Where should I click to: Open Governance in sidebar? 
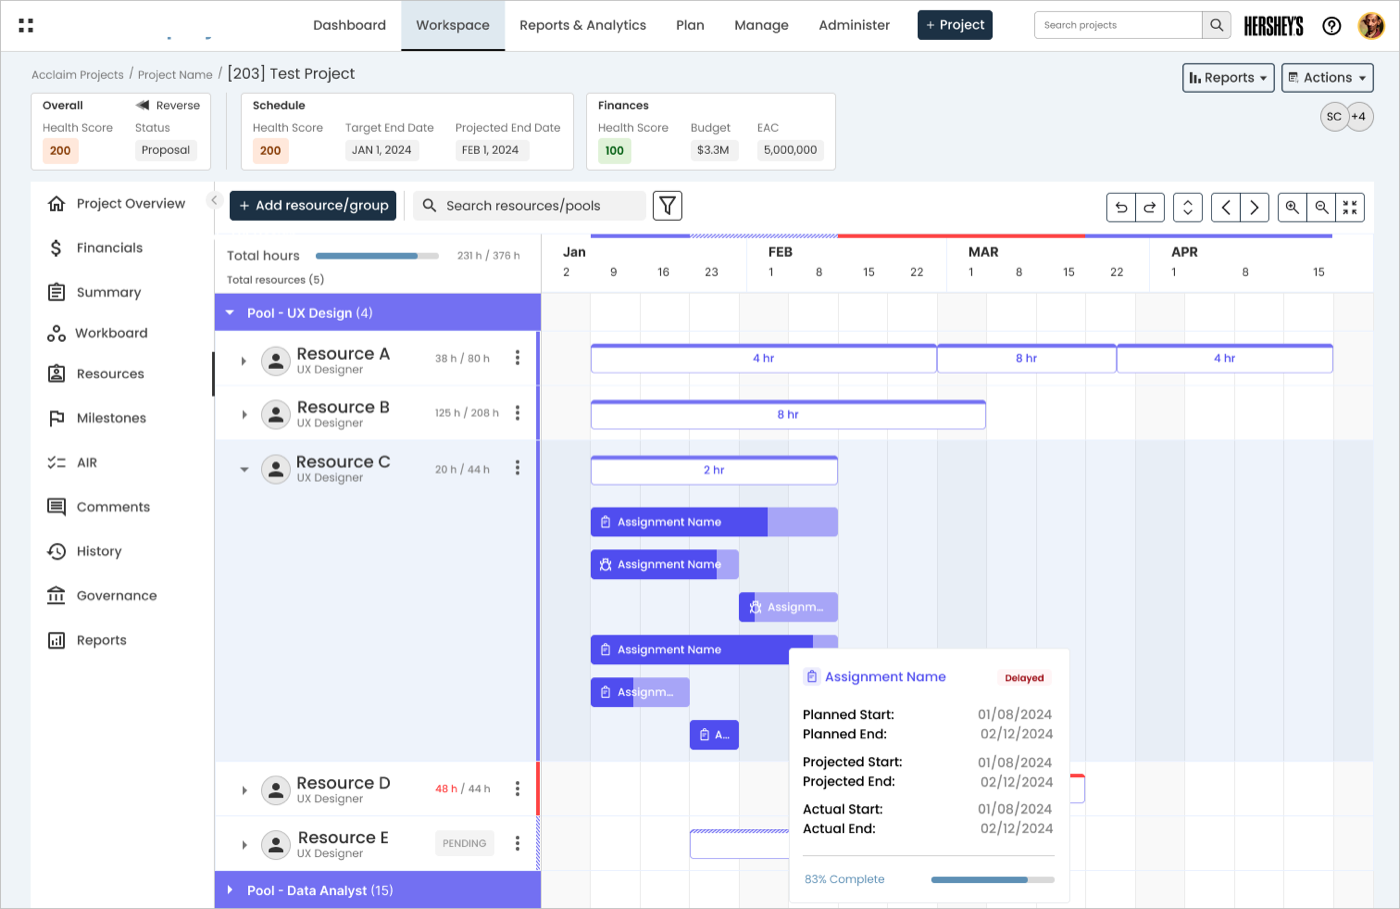click(x=103, y=596)
